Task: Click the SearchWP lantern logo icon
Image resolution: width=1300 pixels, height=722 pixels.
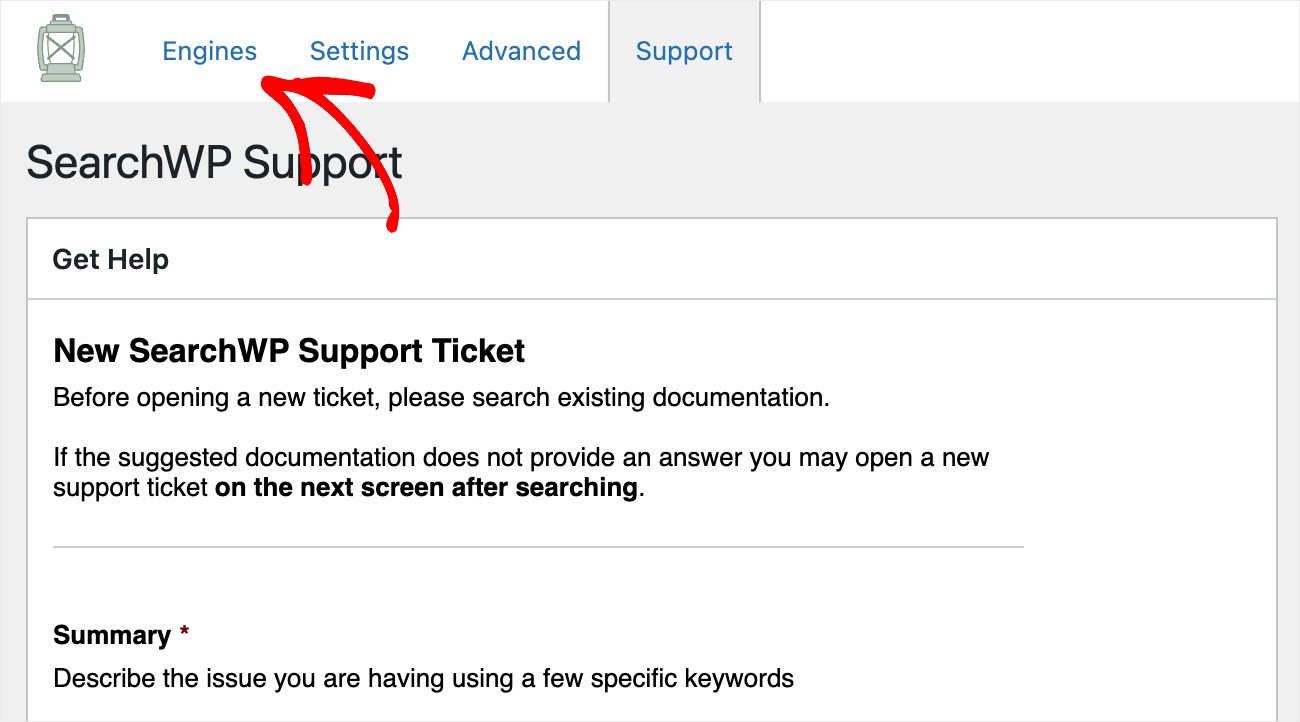Action: pos(62,48)
